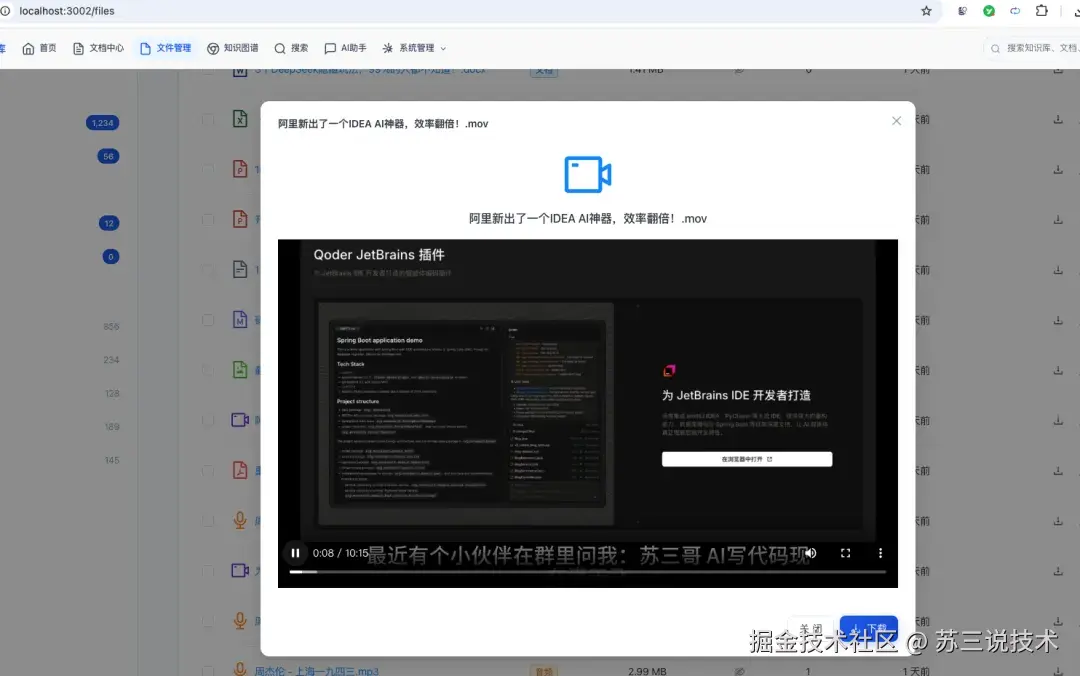The height and width of the screenshot is (676, 1080).
Task: Click the large blue video camera icon
Action: tap(588, 174)
